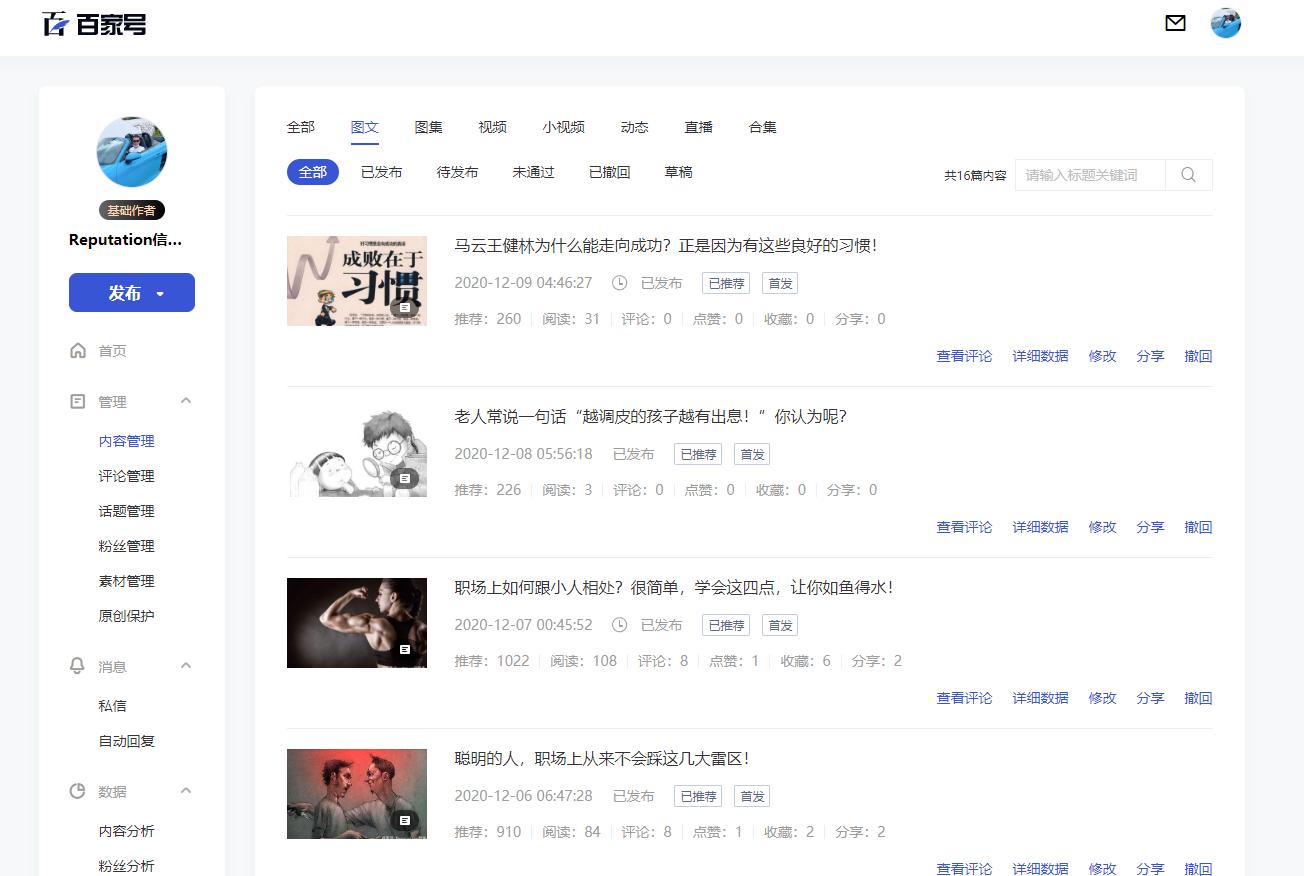
Task: Open the Baijiahao logo home link
Action: 95,23
